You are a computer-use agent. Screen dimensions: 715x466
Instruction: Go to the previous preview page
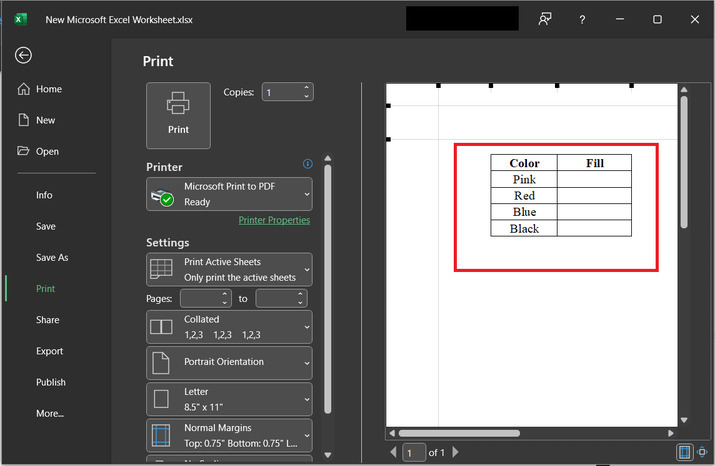[x=394, y=452]
